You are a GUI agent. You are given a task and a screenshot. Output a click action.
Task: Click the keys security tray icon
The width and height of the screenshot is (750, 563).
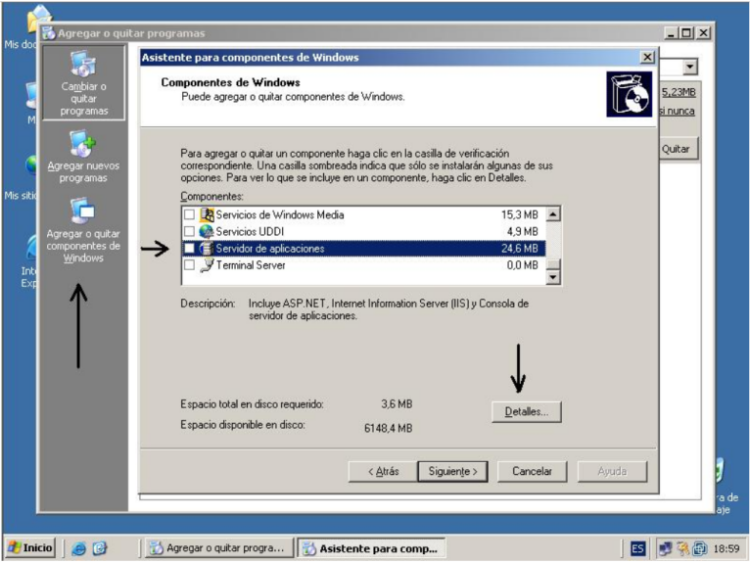tap(683, 548)
